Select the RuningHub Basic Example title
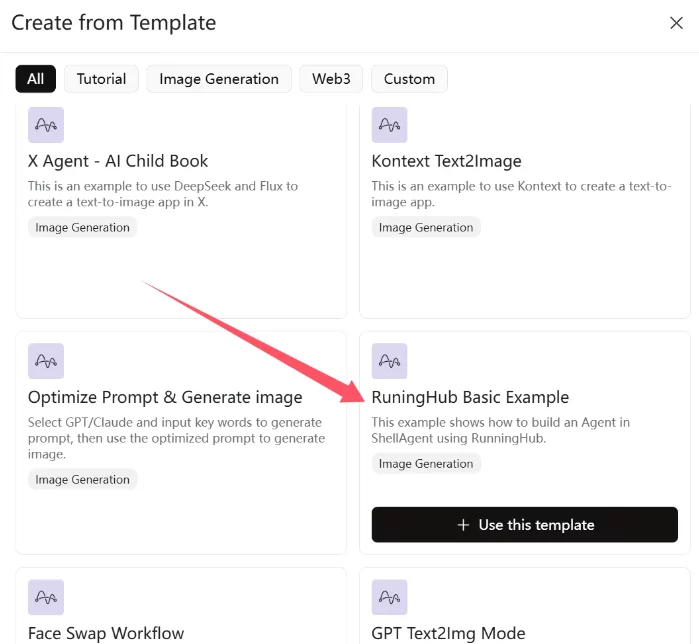Image resolution: width=699 pixels, height=644 pixels. coord(470,397)
